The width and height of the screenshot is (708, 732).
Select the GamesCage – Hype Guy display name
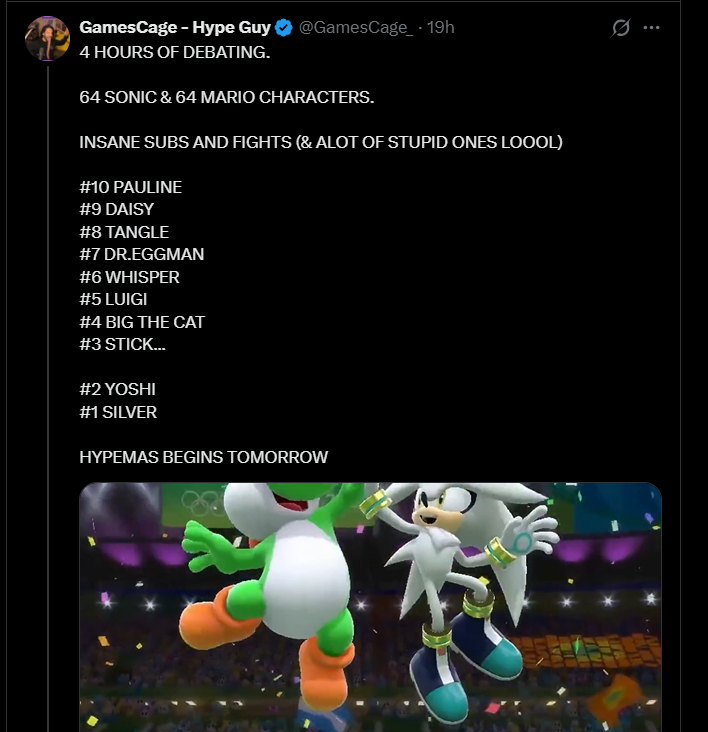[x=175, y=28]
